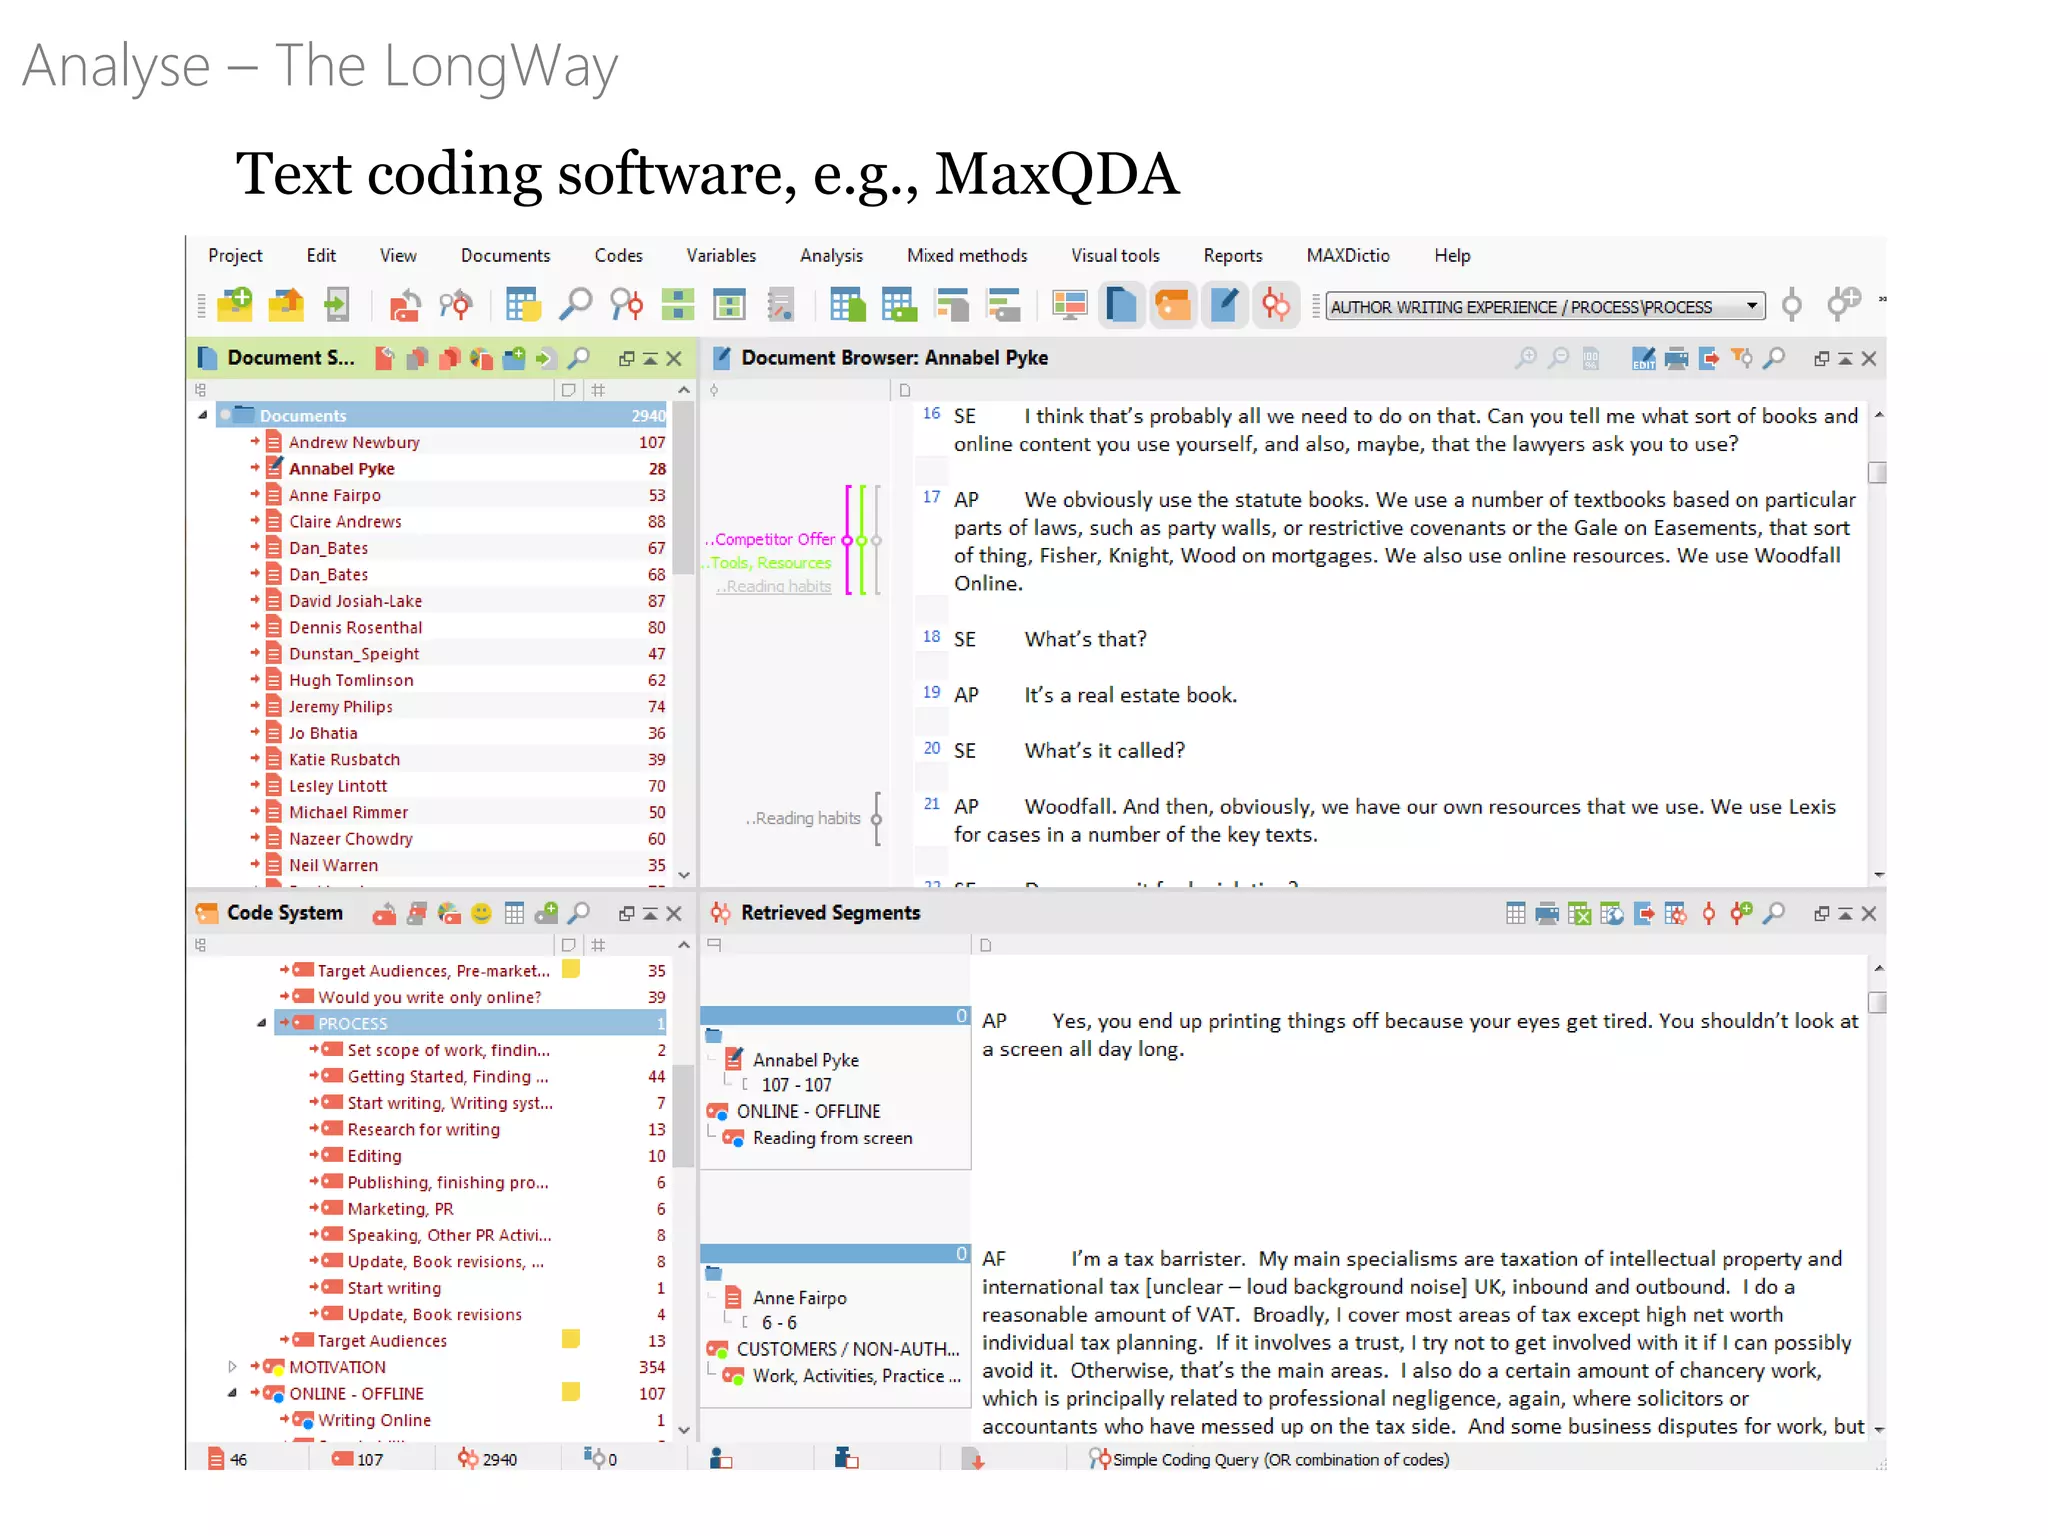Click the yellow memo on Target Audiences
The image size is (2048, 1536).
[x=571, y=1339]
